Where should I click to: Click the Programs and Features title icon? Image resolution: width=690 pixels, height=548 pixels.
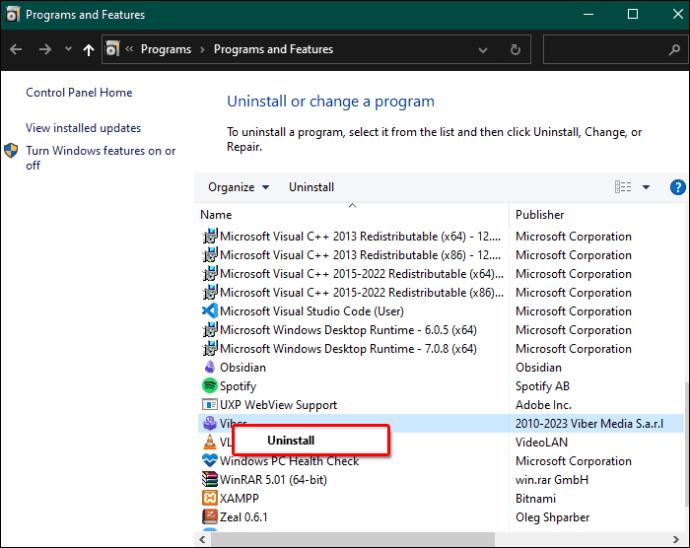click(x=12, y=15)
